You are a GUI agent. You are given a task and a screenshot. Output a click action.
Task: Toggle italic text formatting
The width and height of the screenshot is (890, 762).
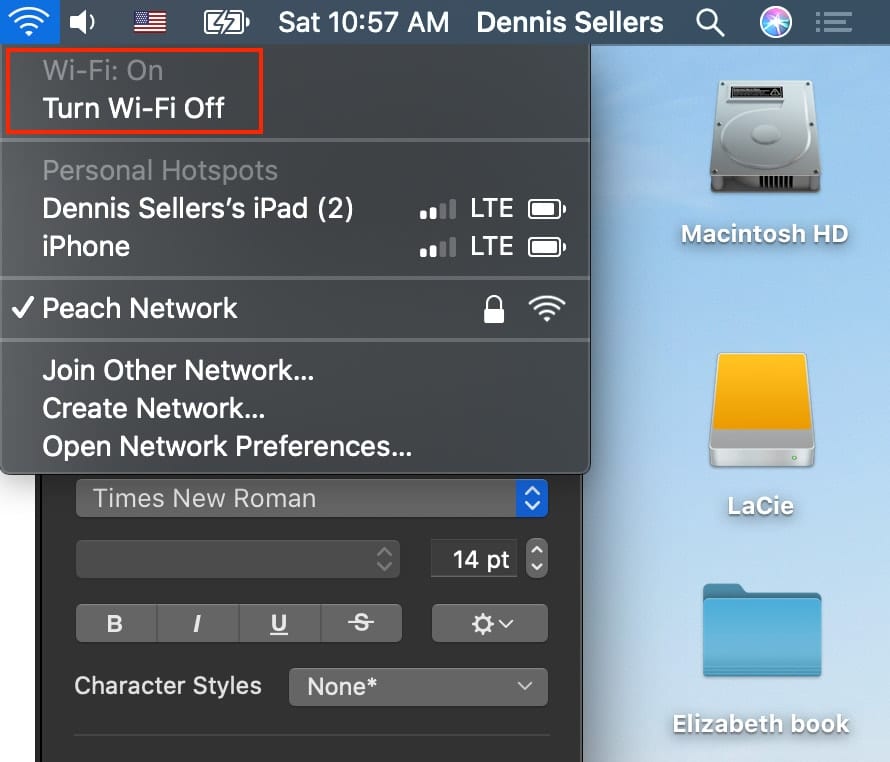[x=197, y=624]
